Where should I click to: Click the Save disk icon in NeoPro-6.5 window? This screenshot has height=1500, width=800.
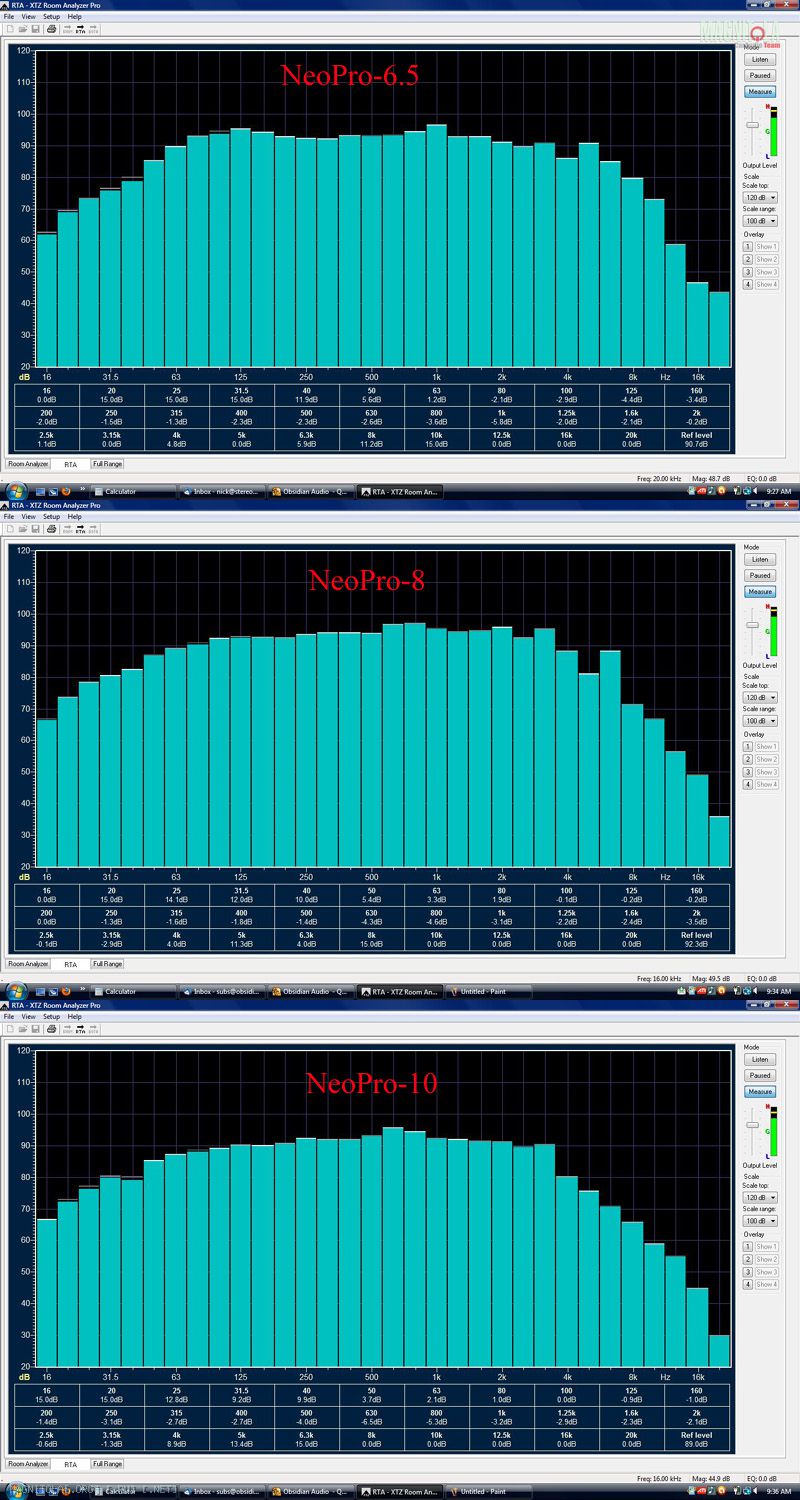point(36,29)
